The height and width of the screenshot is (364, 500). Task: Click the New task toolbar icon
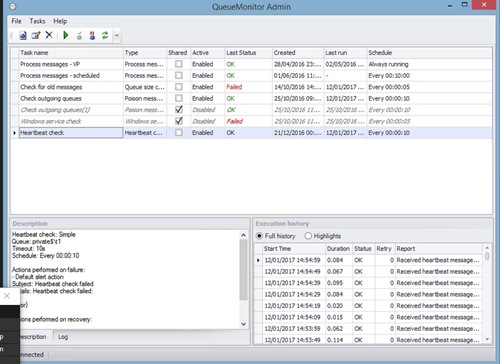[23, 35]
